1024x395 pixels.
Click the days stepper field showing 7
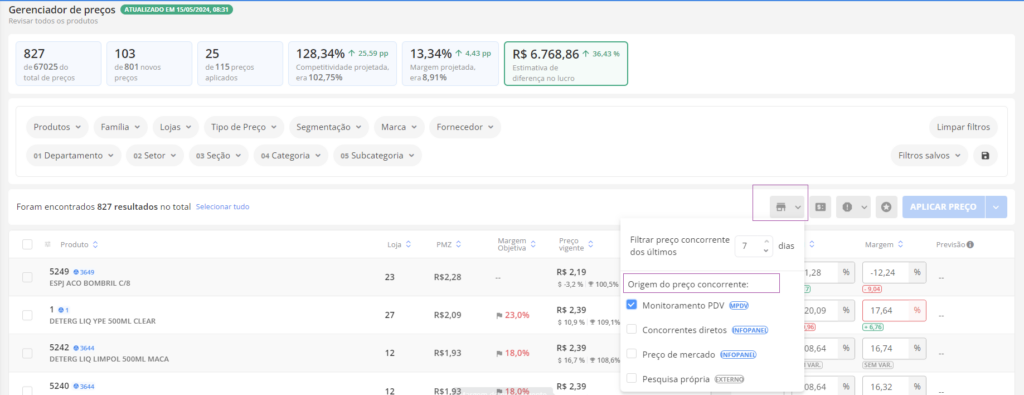click(754, 246)
